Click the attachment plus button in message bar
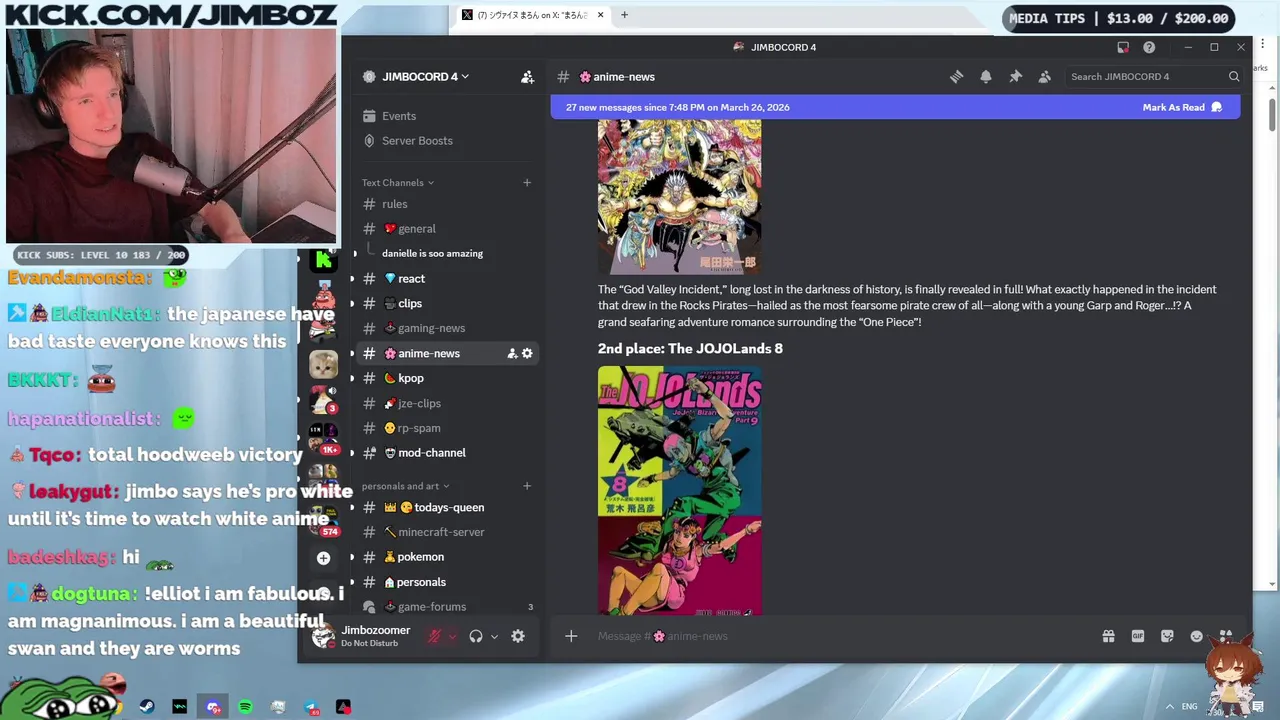The image size is (1280, 720). click(x=571, y=636)
